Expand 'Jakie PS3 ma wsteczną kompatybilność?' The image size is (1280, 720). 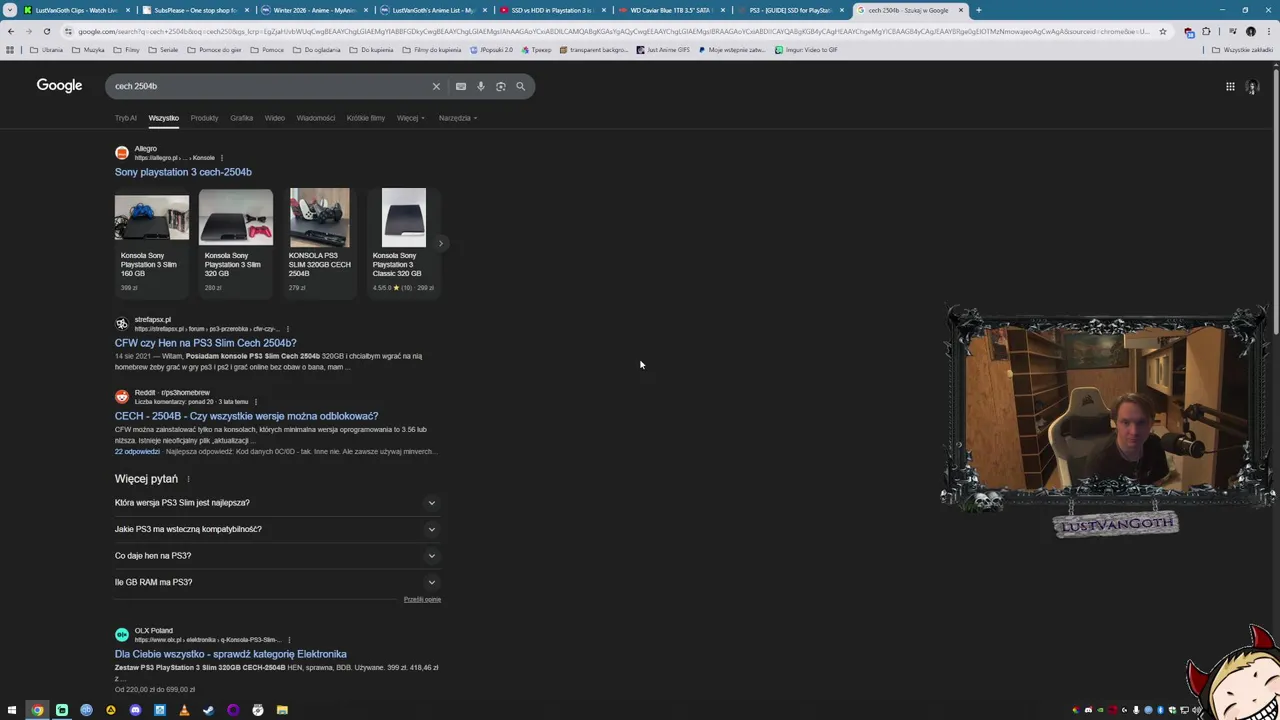(277, 529)
